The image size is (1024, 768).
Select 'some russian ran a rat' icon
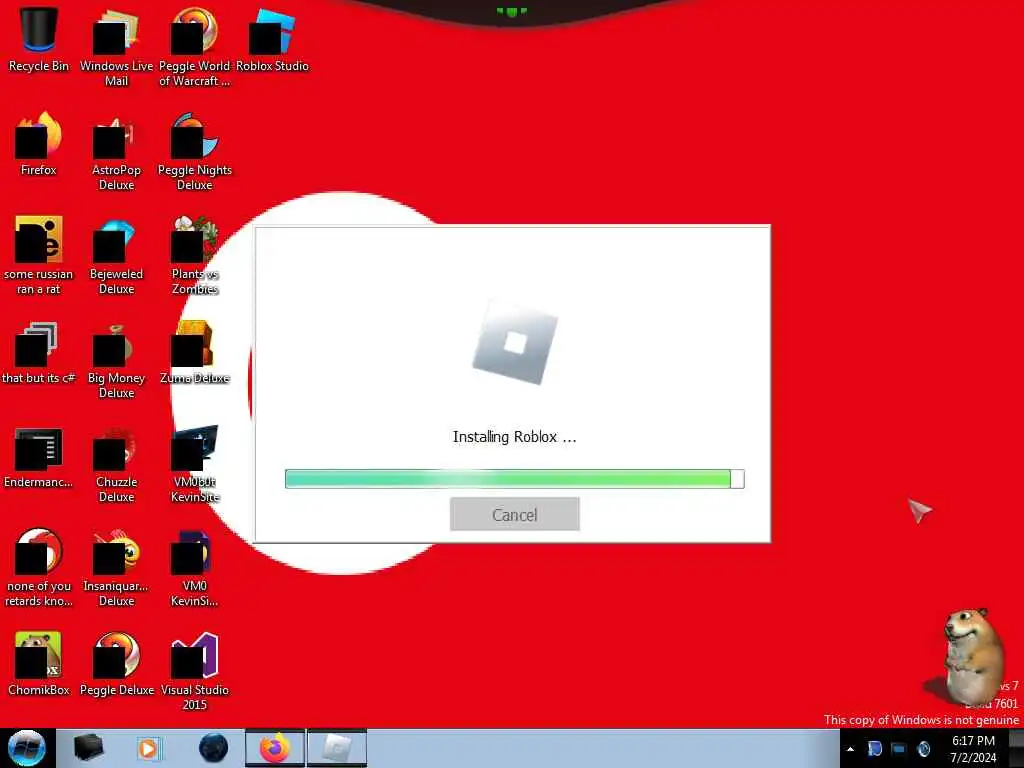[x=39, y=255]
